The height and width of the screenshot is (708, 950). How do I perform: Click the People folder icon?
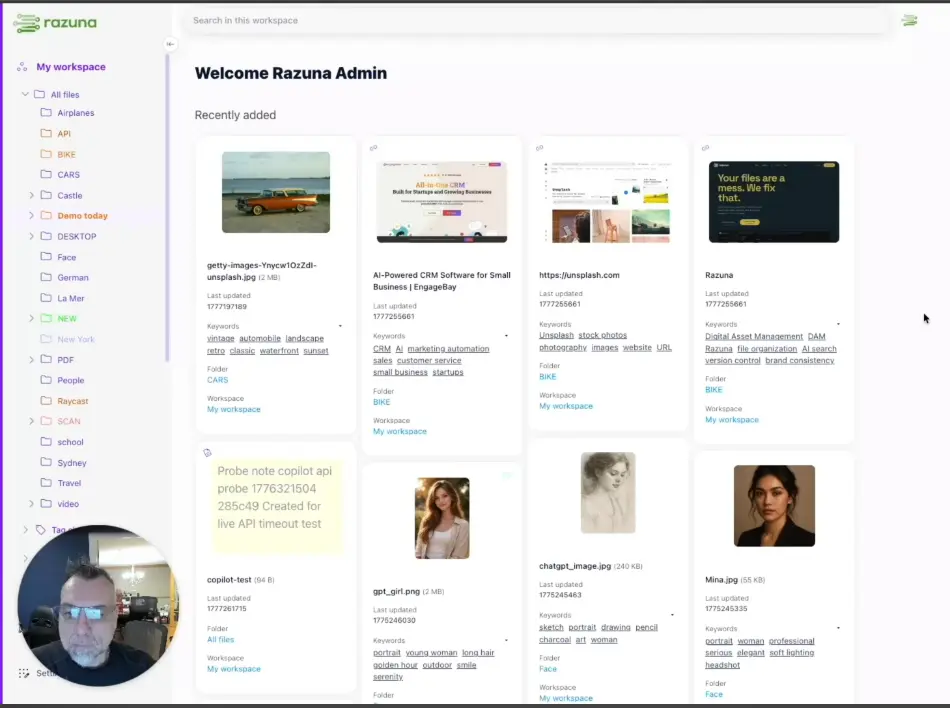46,380
